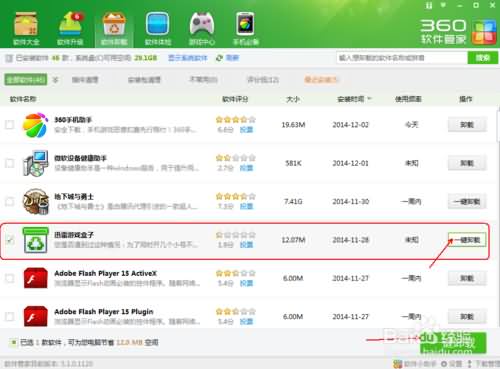Switch to 评分低(12) tab
500x369 pixels.
[x=263, y=80]
